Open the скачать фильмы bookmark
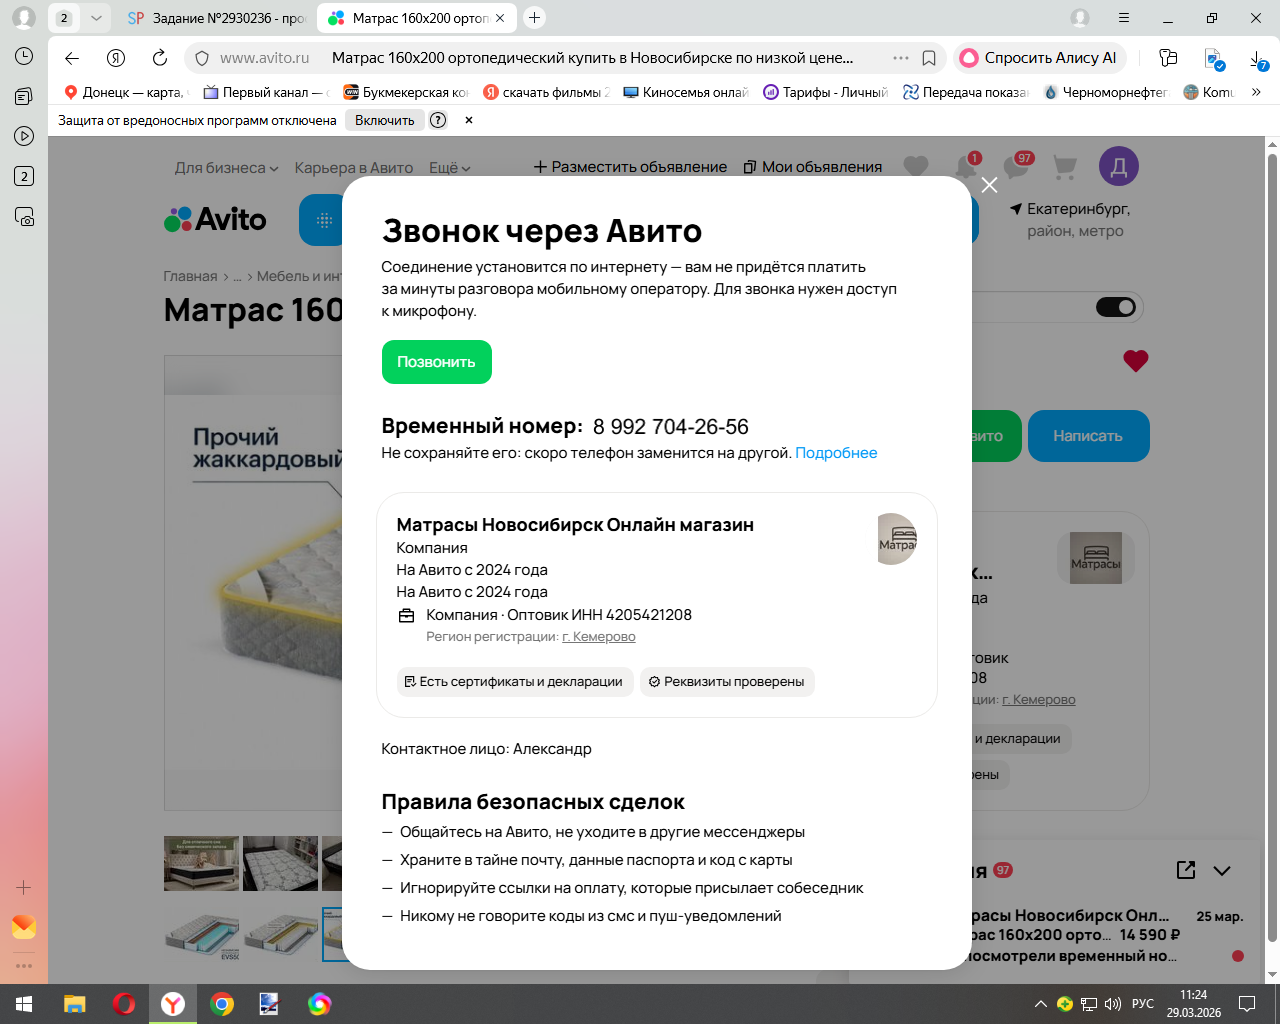Image resolution: width=1280 pixels, height=1024 pixels. coord(546,92)
